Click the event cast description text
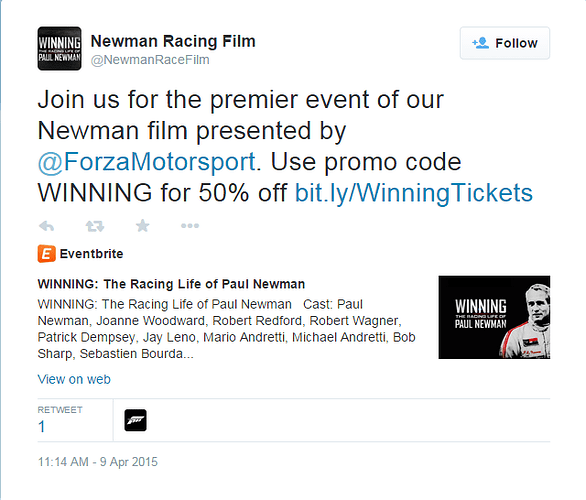Viewport: 586px width, 500px height. click(x=226, y=329)
